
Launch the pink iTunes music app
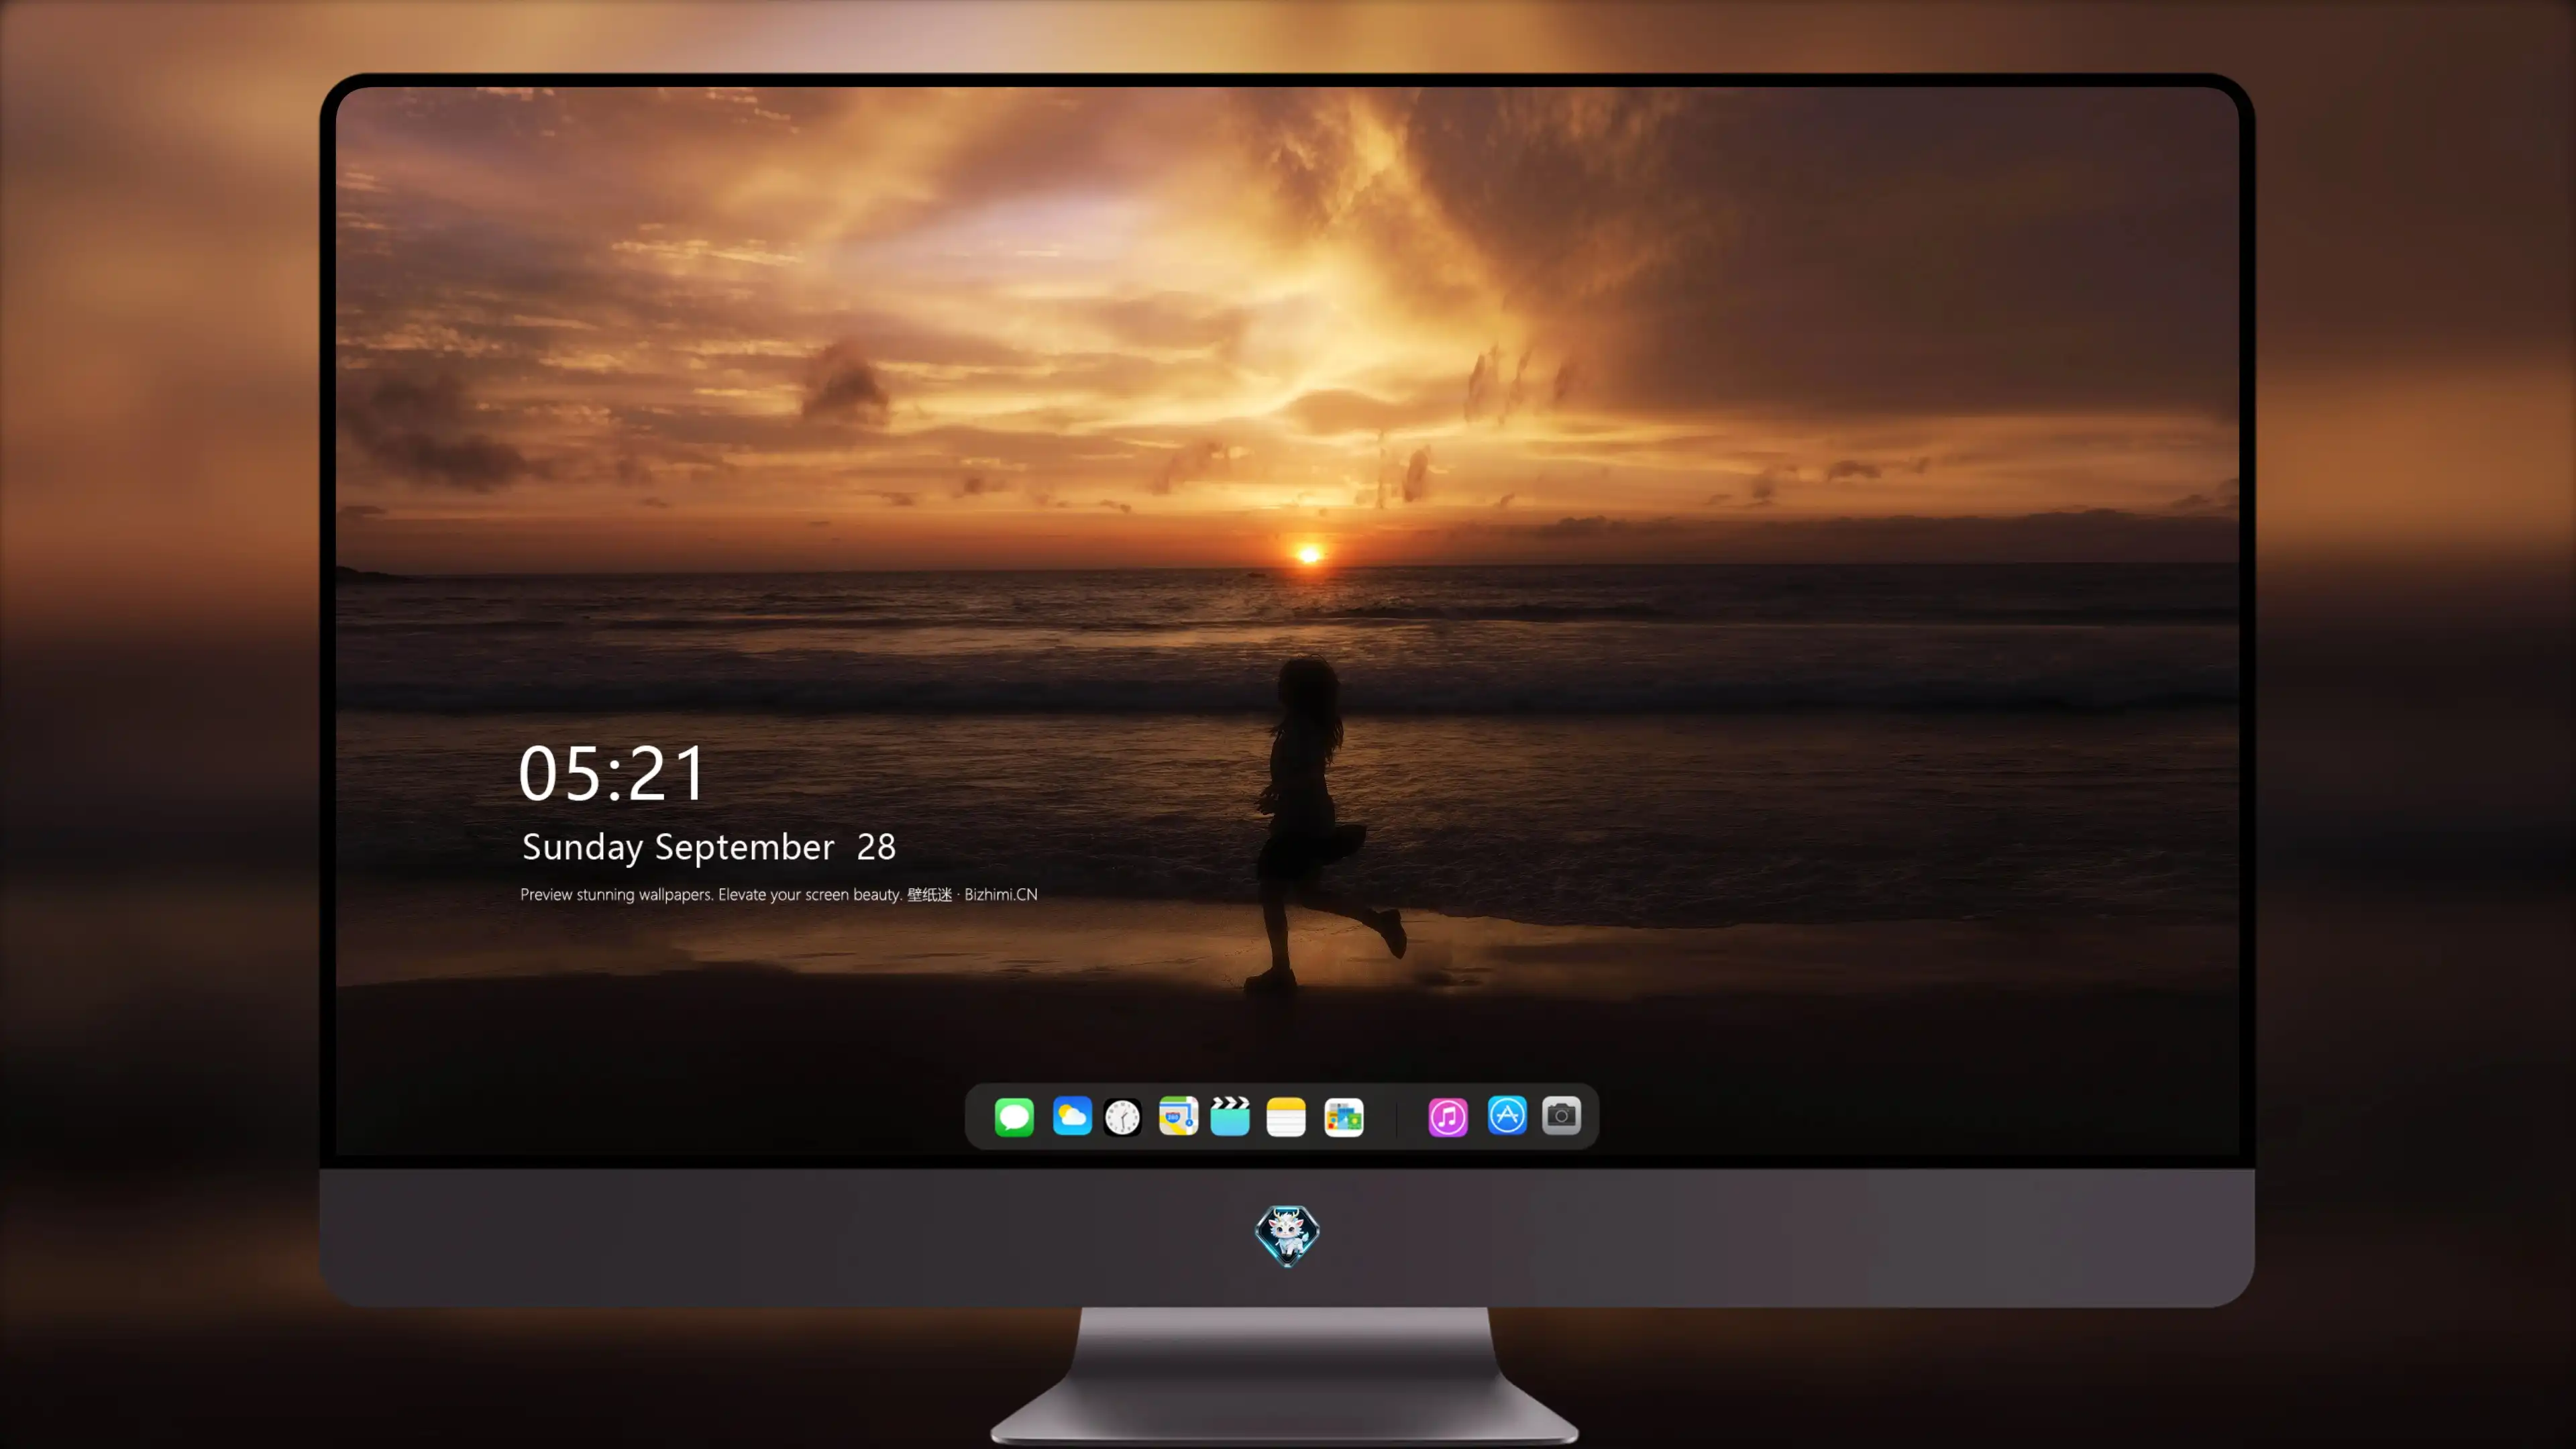(x=1448, y=1116)
